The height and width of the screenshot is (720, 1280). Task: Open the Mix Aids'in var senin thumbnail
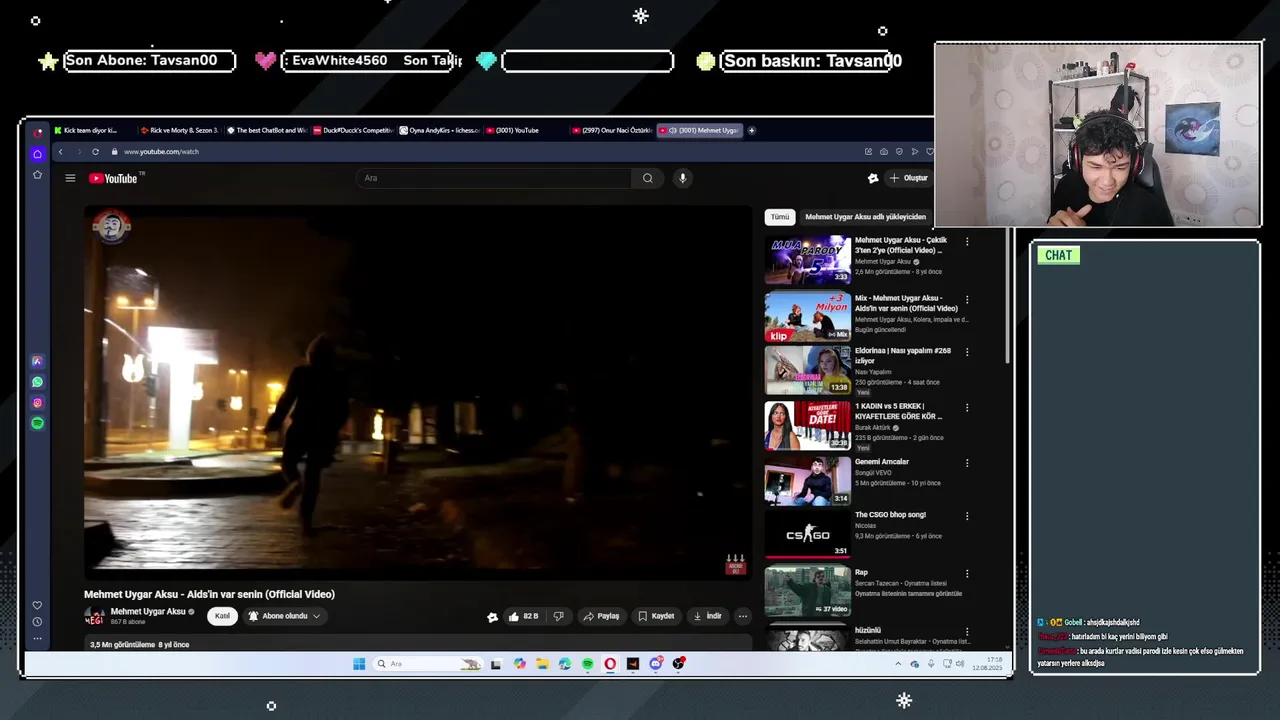[x=807, y=316]
